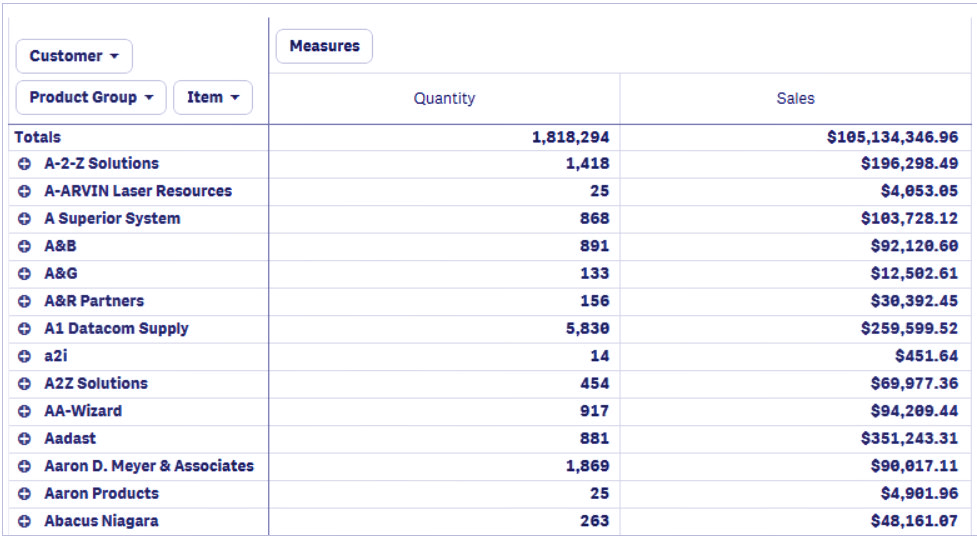
Task: Open the Item dimension dropdown
Action: click(213, 97)
